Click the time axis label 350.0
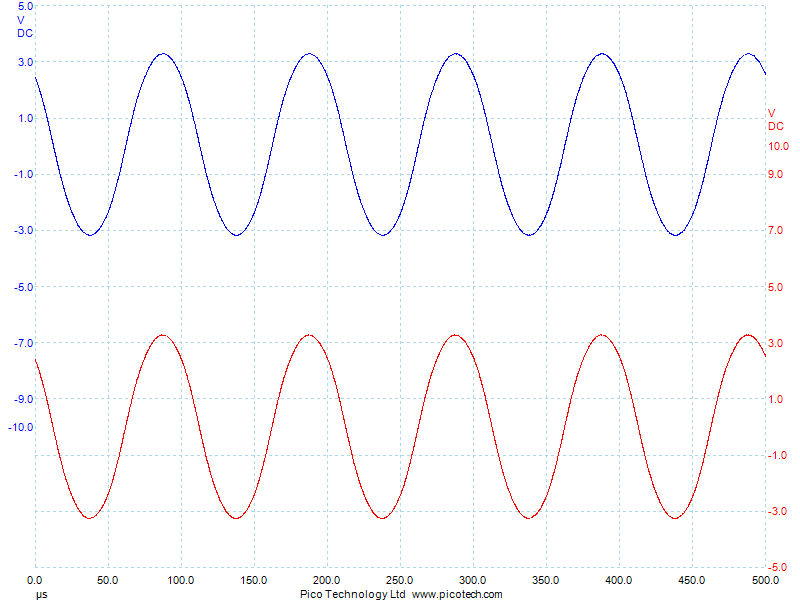 (546, 580)
